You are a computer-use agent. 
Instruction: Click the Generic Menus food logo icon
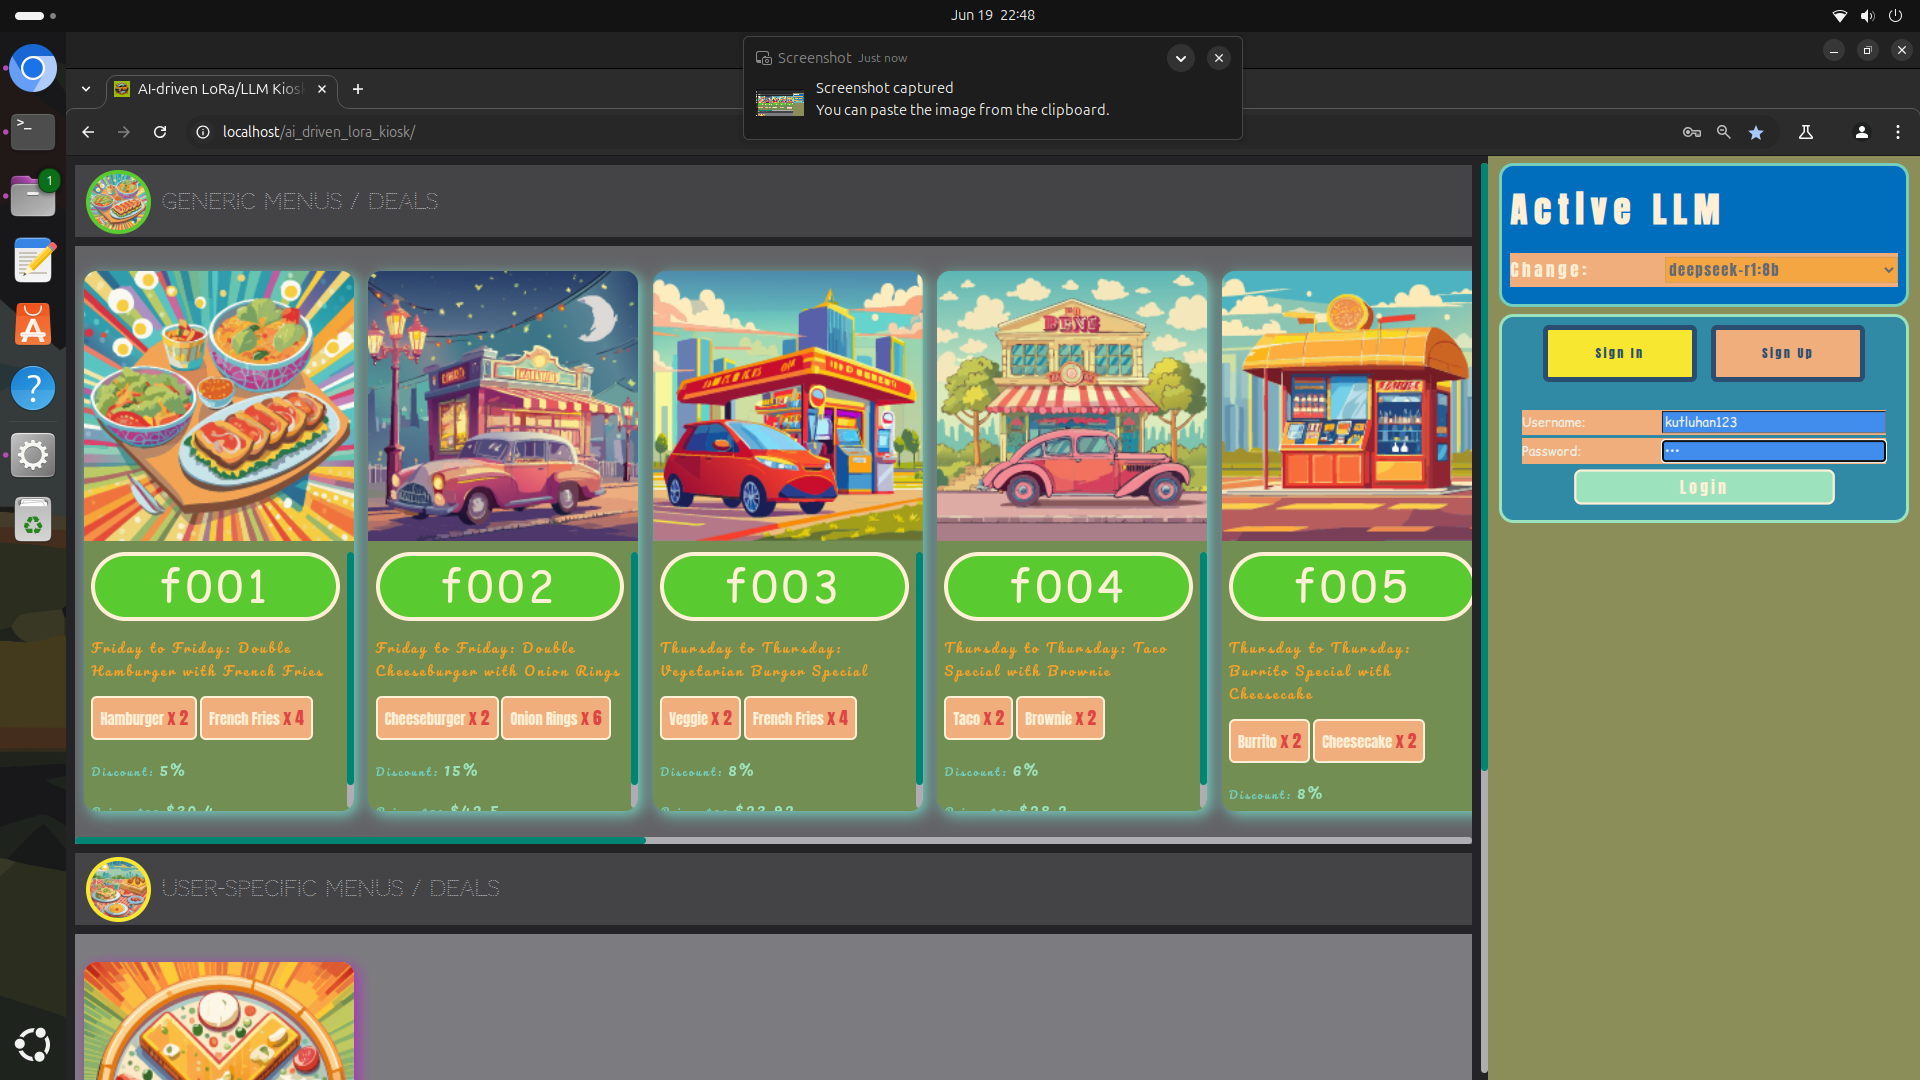pos(118,202)
